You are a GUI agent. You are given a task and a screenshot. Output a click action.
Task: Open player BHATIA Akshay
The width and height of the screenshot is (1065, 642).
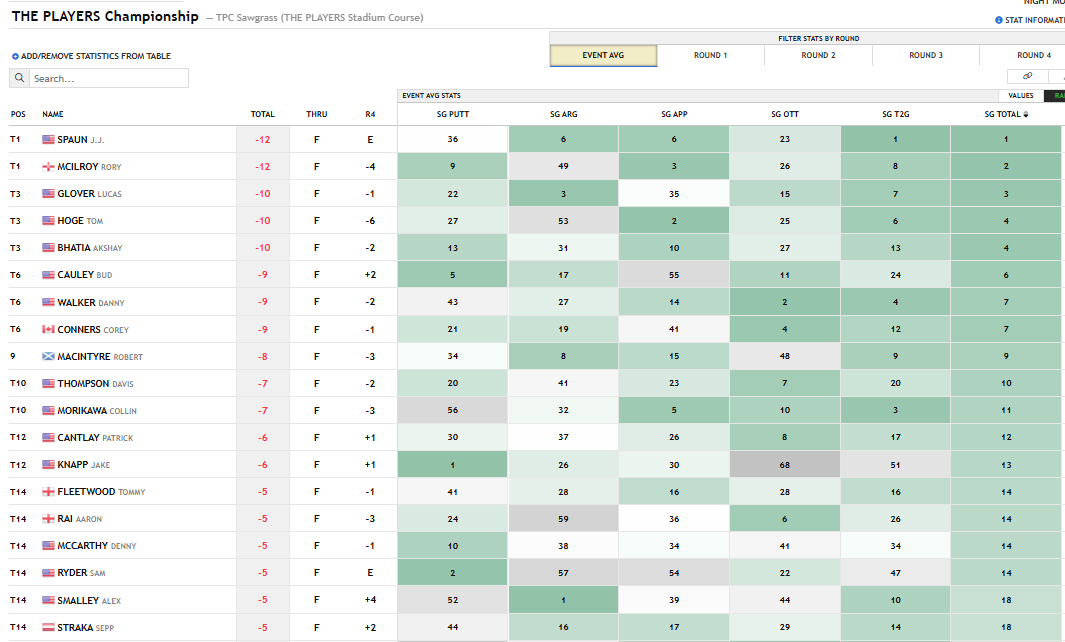coord(90,248)
